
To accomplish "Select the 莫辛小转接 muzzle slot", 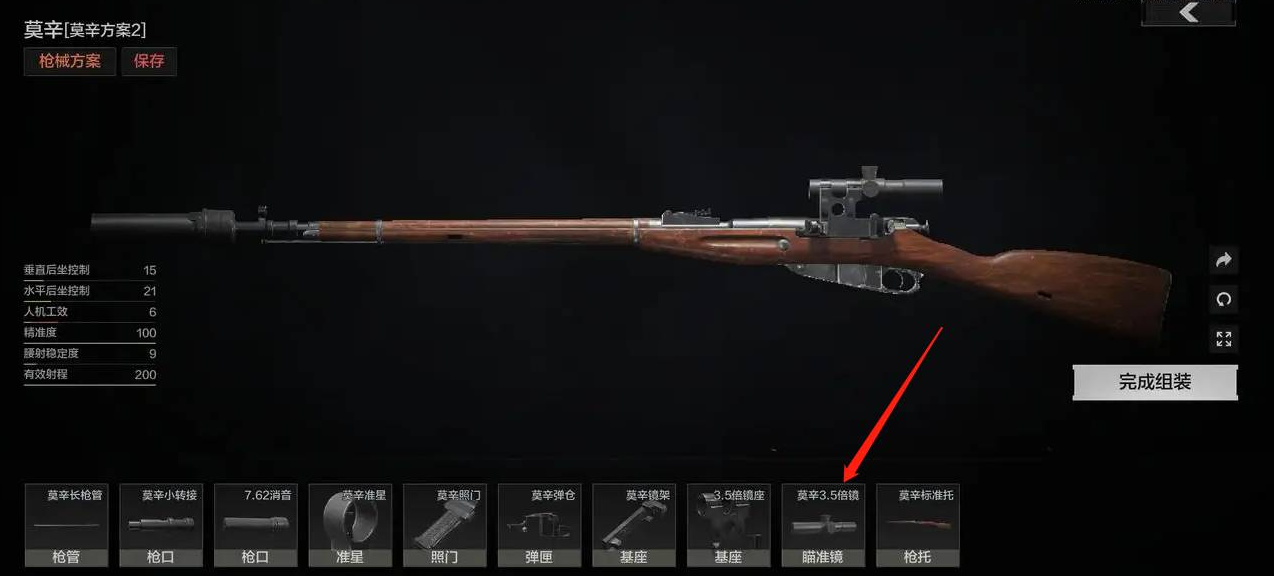I will 161,526.
